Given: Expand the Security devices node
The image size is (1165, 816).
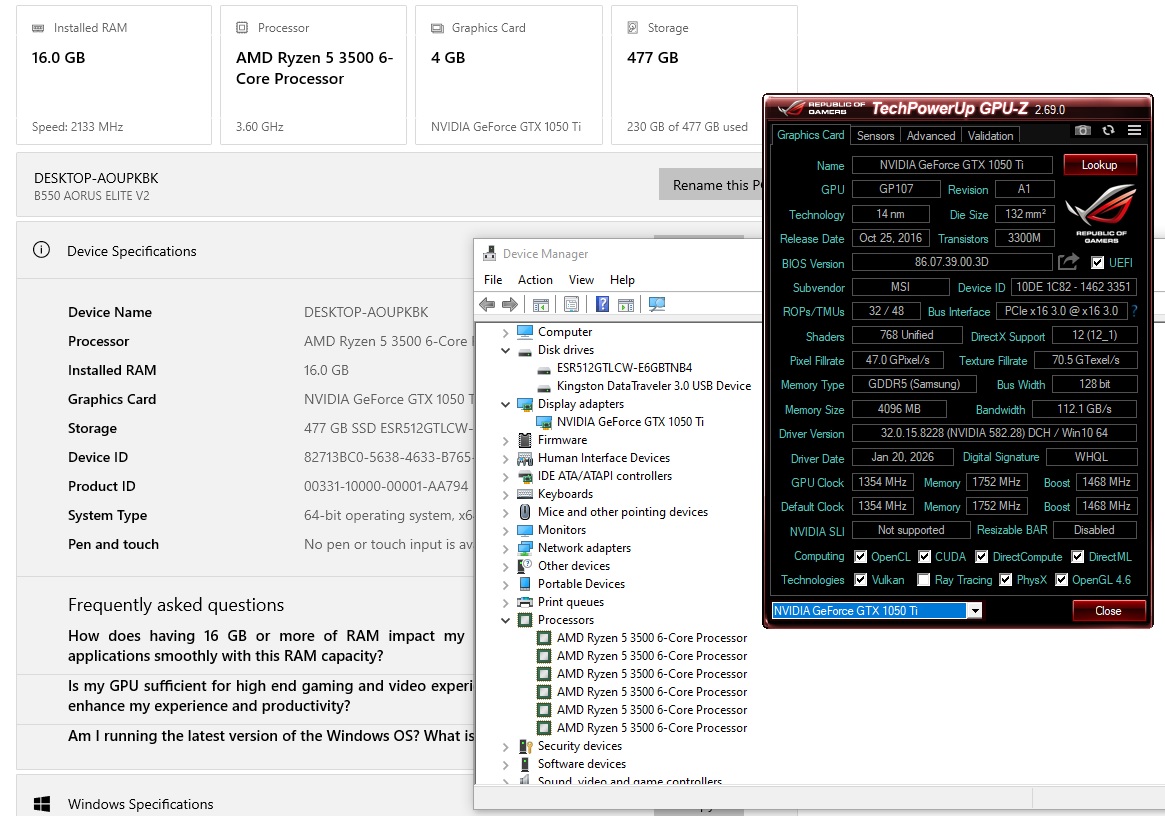Looking at the screenshot, I should click(x=505, y=746).
